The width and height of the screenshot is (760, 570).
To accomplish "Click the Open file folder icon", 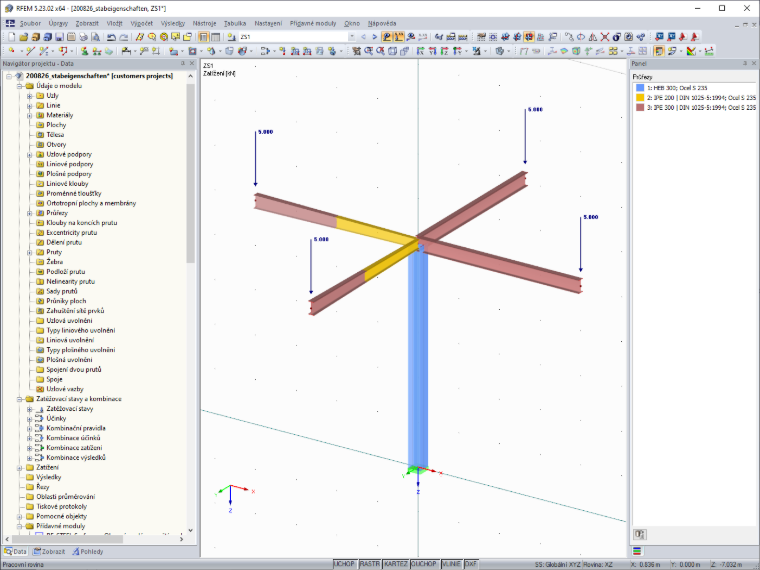I will [x=23, y=37].
